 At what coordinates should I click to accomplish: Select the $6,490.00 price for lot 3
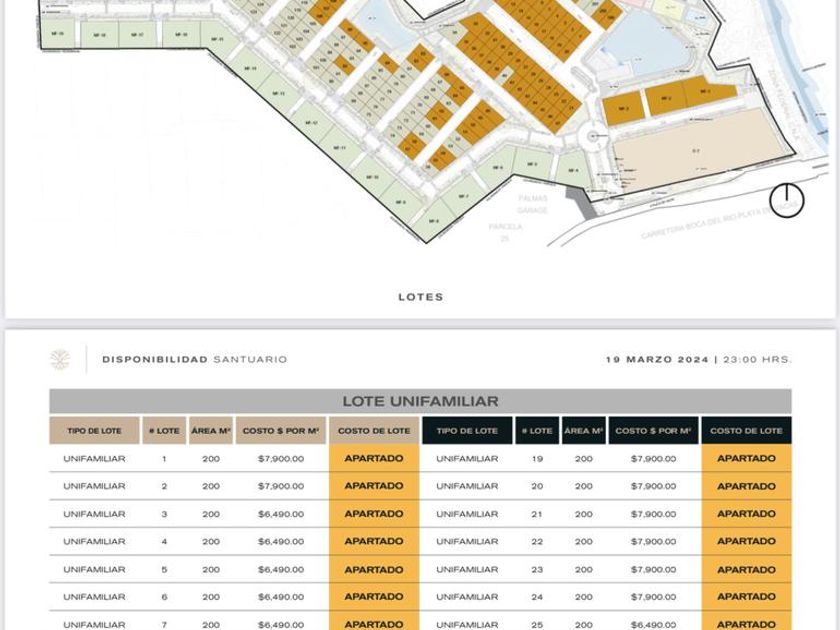click(x=281, y=514)
